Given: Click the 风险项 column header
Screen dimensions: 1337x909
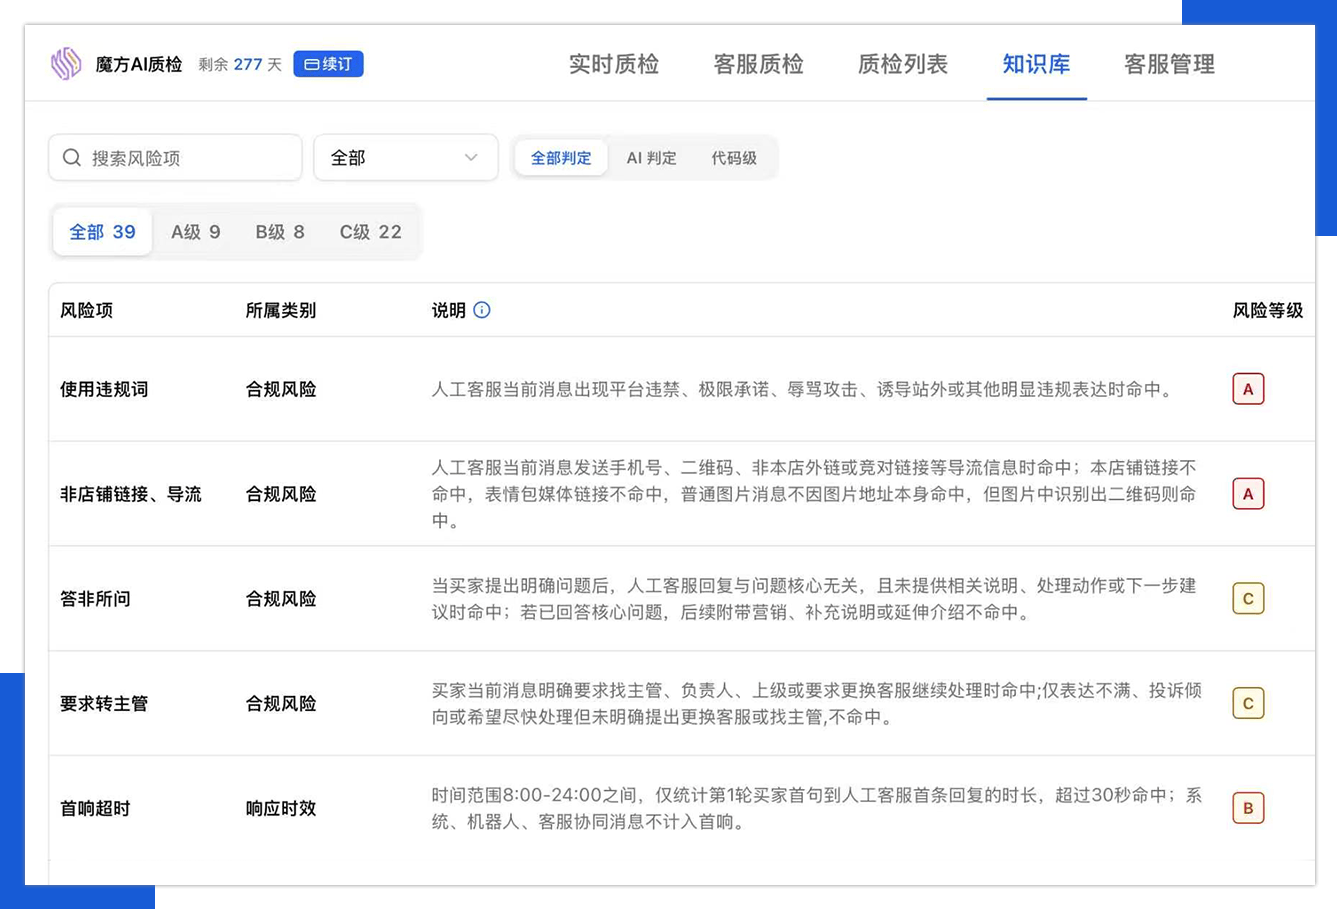Looking at the screenshot, I should 86,310.
